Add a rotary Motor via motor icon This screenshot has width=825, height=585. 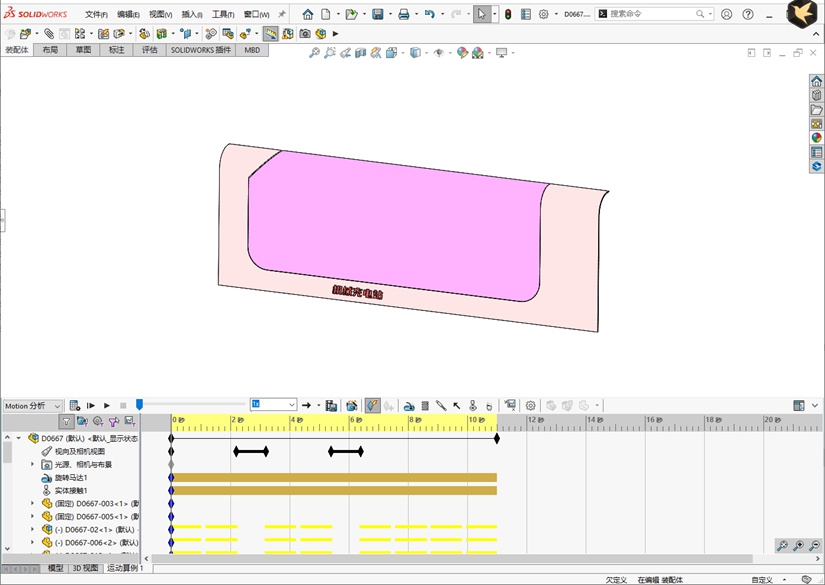coord(409,406)
